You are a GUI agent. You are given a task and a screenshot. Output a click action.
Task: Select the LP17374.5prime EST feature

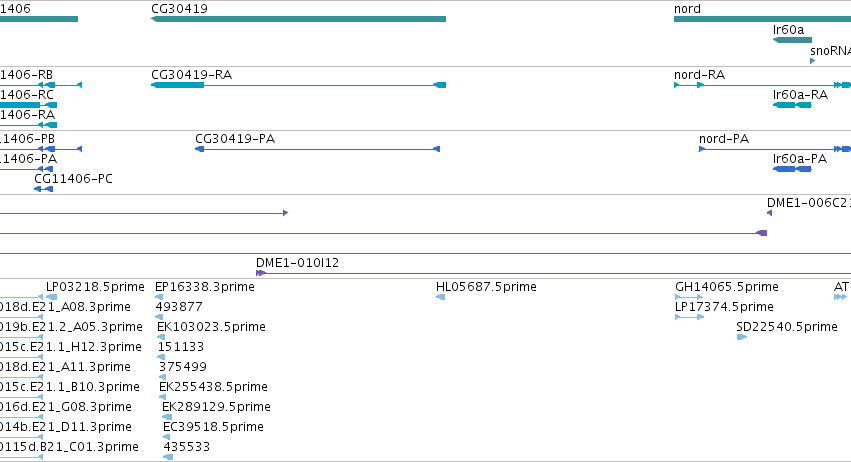point(689,317)
